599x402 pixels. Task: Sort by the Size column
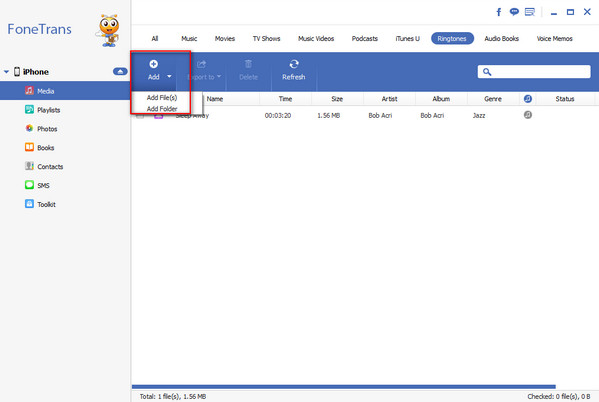pyautogui.click(x=337, y=99)
